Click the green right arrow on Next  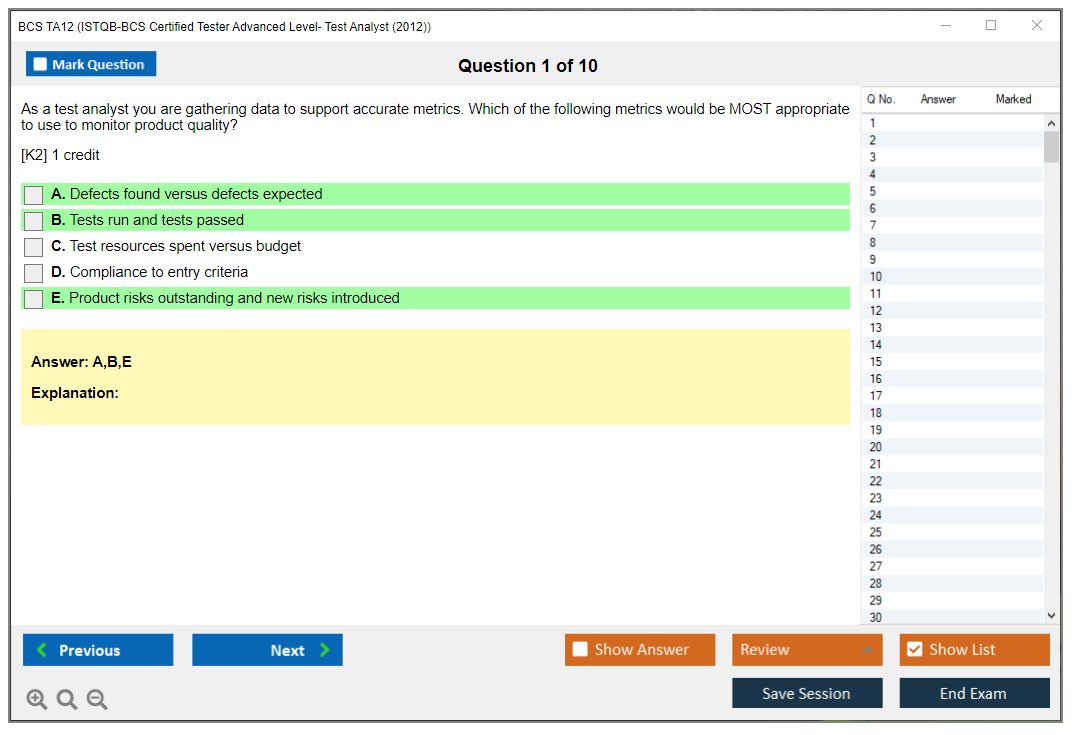point(325,650)
